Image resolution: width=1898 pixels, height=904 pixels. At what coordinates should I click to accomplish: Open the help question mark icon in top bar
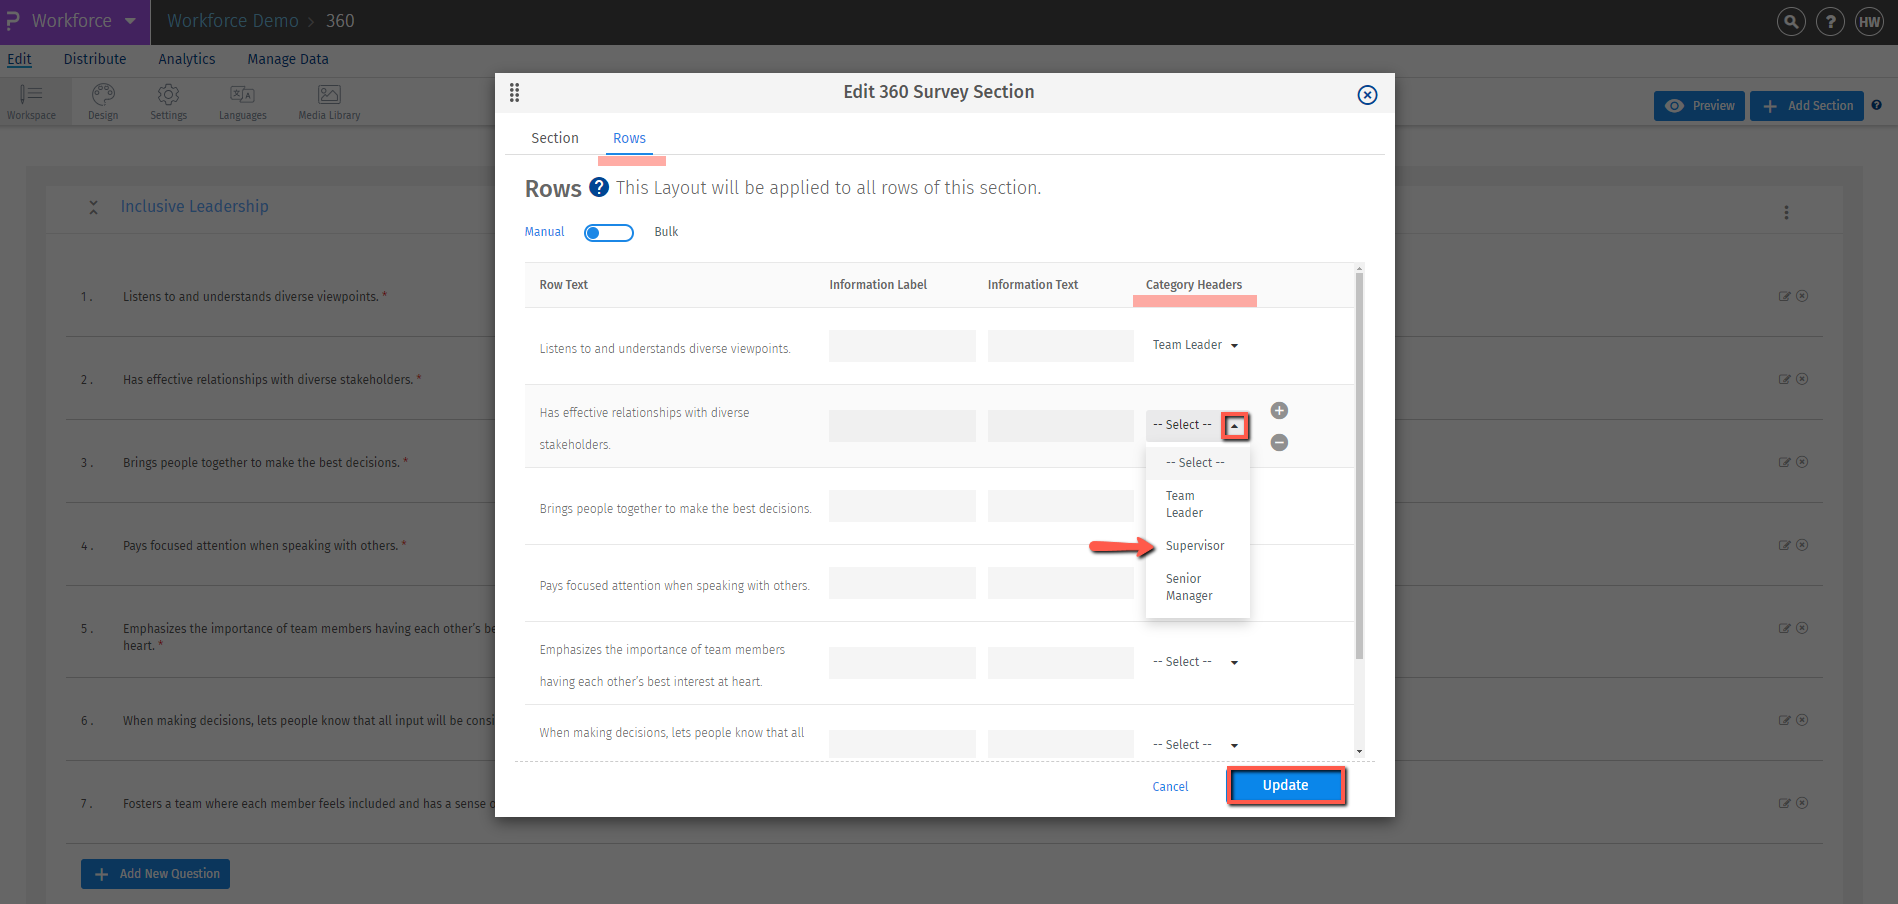[1830, 21]
